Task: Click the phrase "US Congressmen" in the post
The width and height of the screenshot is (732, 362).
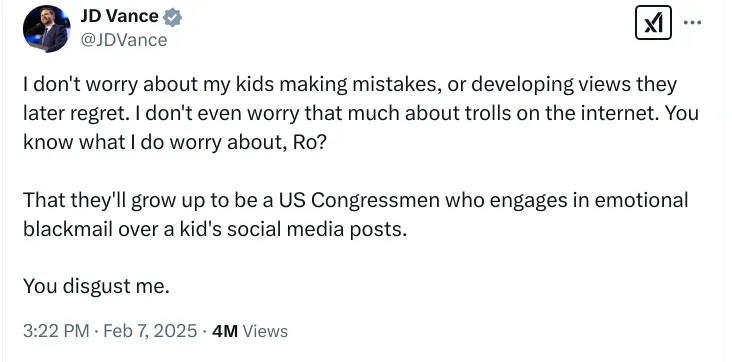Action: tap(359, 201)
